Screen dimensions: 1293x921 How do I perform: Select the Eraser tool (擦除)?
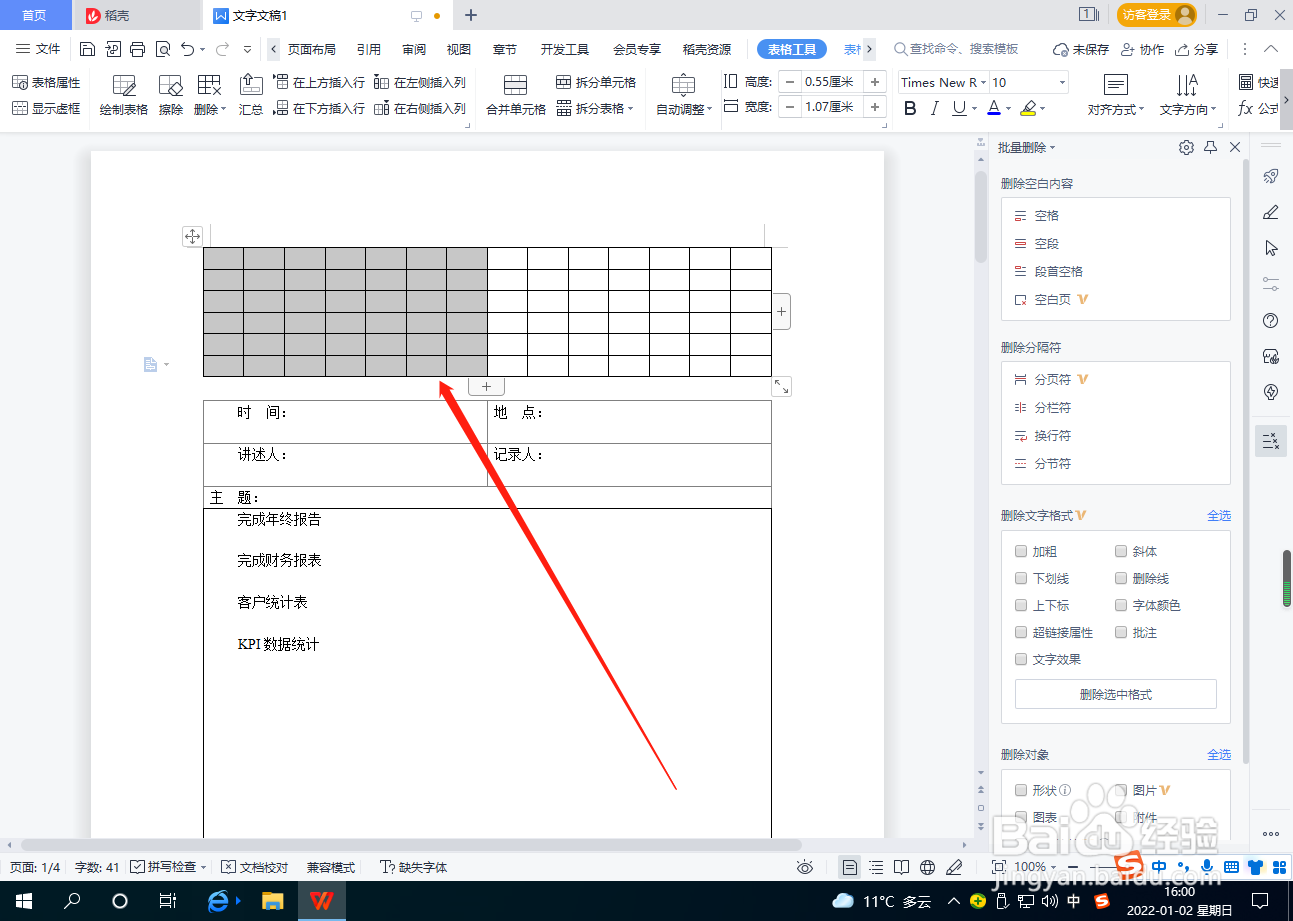pyautogui.click(x=171, y=96)
